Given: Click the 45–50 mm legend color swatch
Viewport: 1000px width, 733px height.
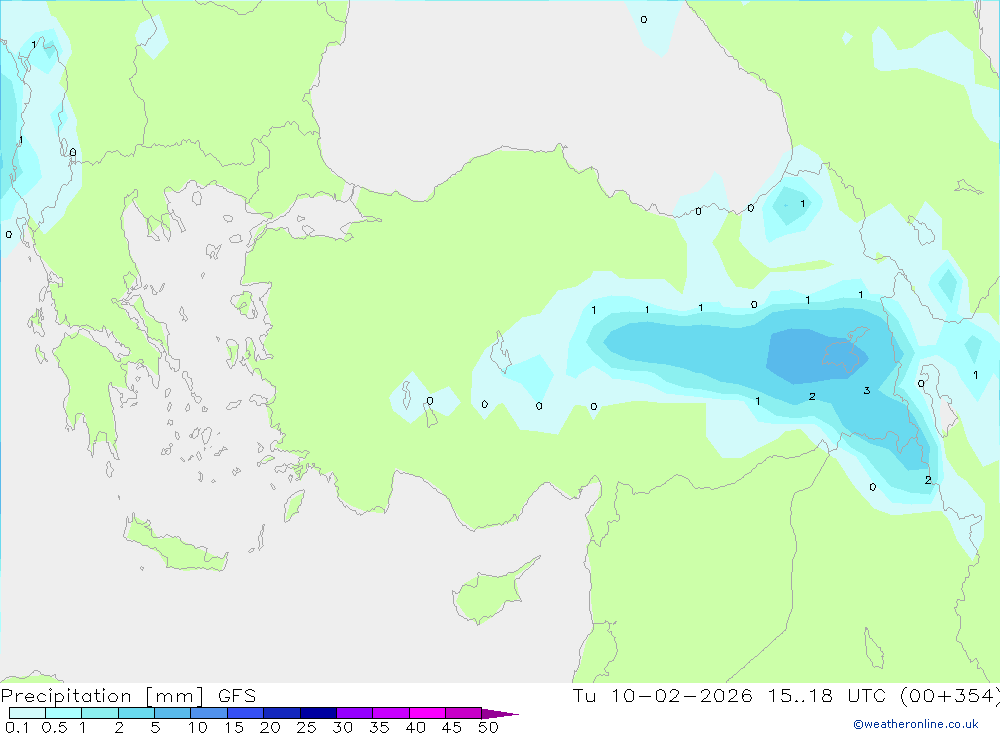Looking at the screenshot, I should point(463,713).
